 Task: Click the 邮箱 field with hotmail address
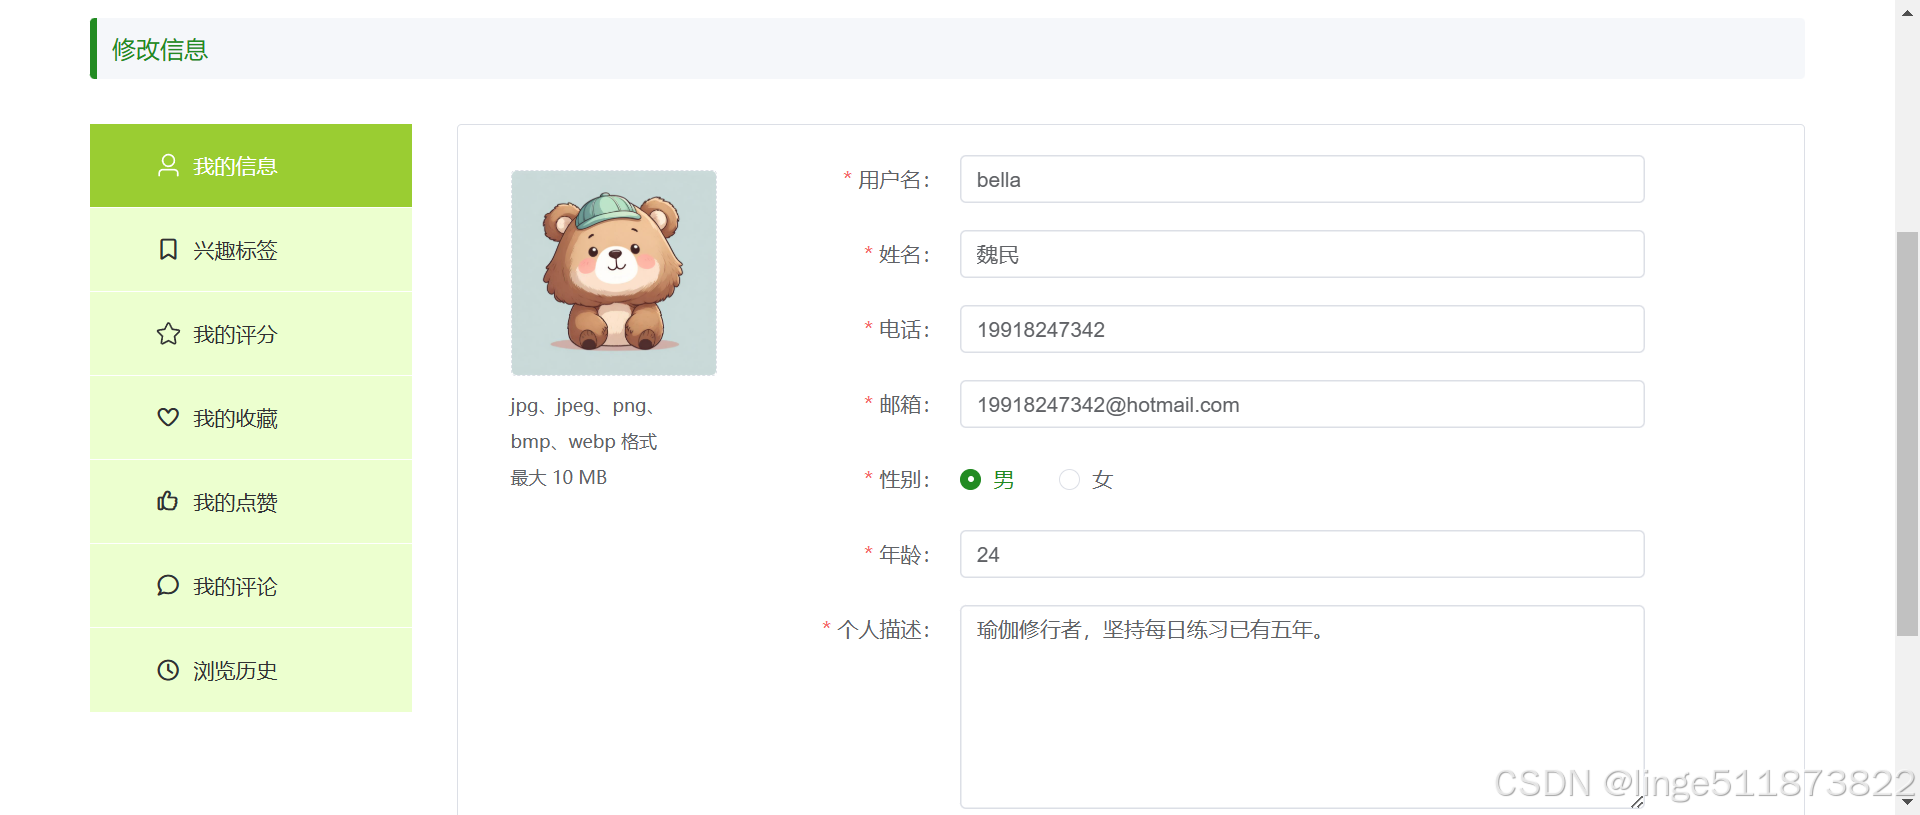(x=1302, y=404)
